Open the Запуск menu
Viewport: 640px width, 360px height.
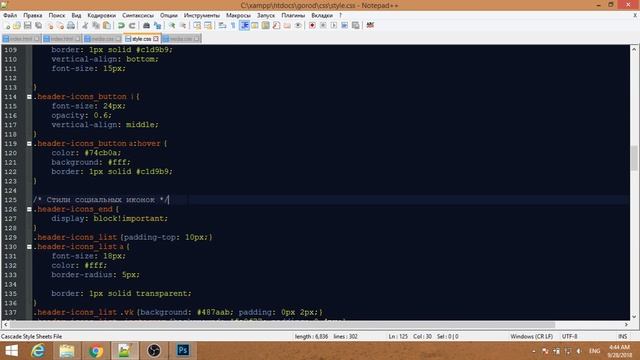[266, 15]
